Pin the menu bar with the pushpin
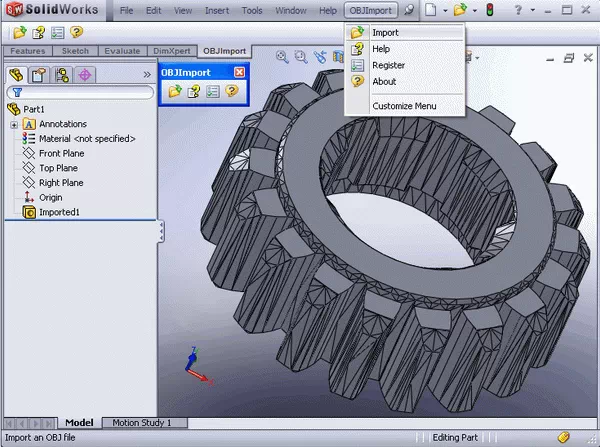 409,10
